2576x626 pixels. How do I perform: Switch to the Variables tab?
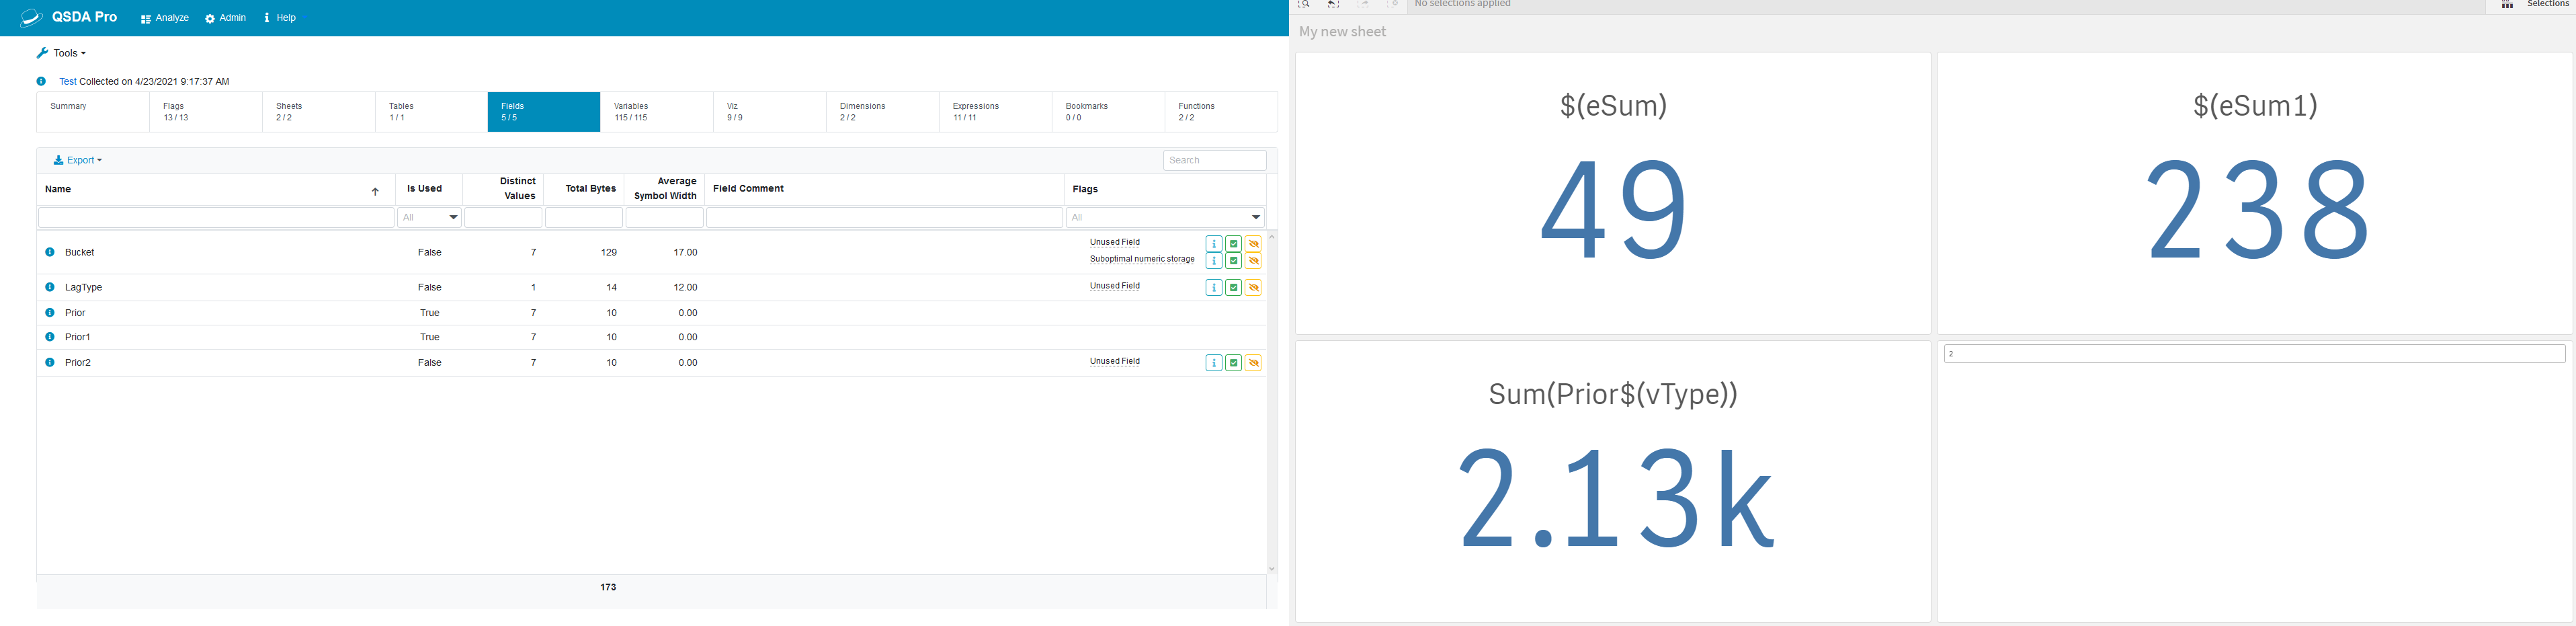[x=656, y=112]
